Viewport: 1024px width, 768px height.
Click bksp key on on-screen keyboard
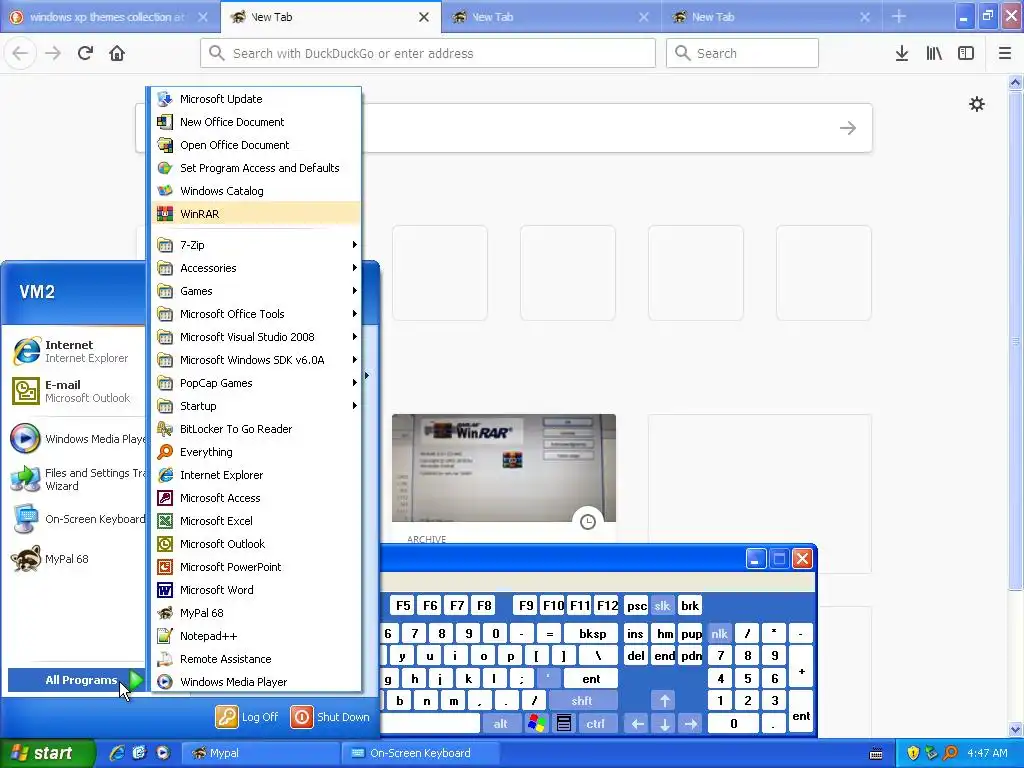592,633
